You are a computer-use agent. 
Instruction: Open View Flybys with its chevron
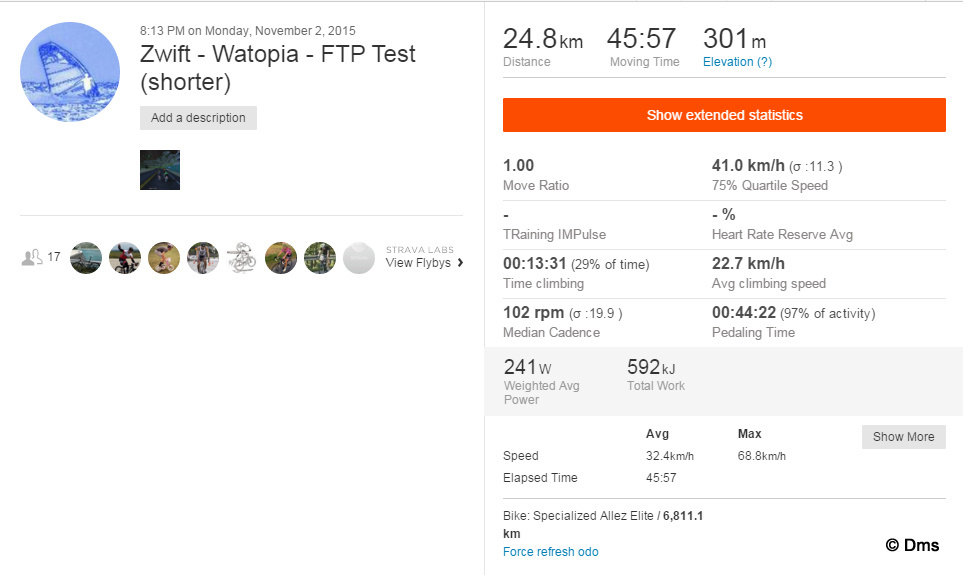pyautogui.click(x=425, y=263)
